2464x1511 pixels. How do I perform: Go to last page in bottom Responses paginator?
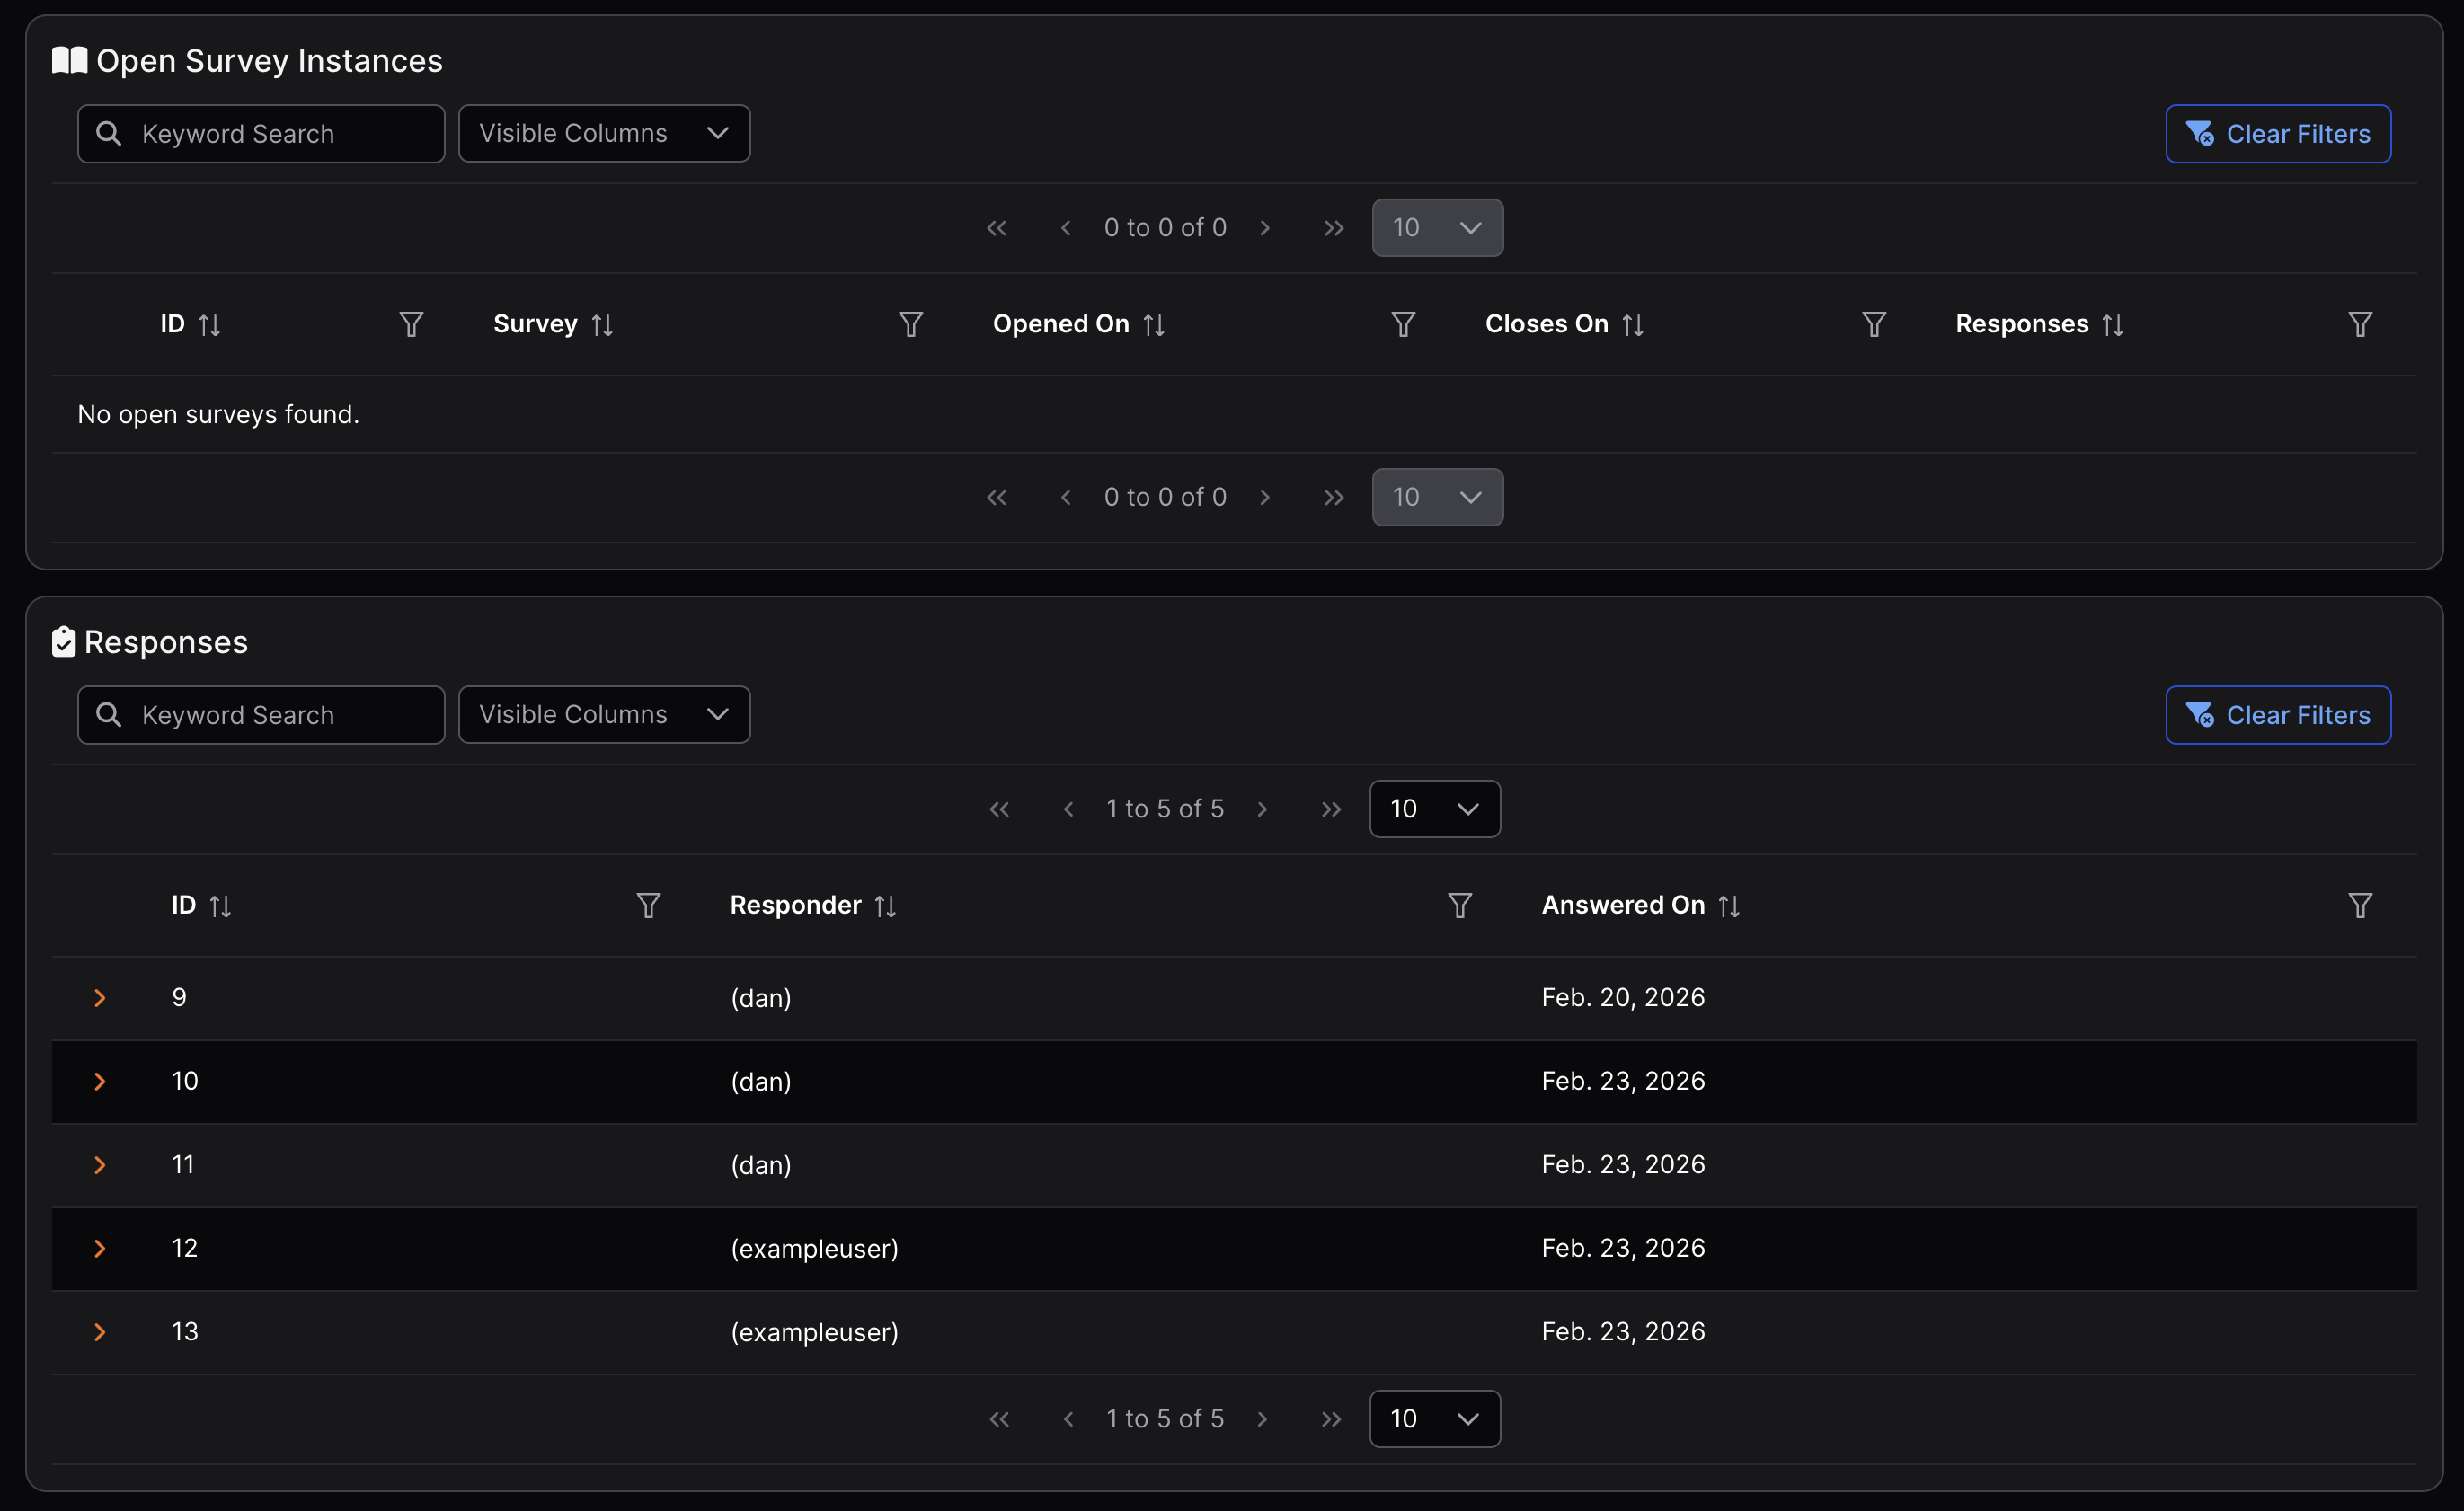click(1330, 1419)
